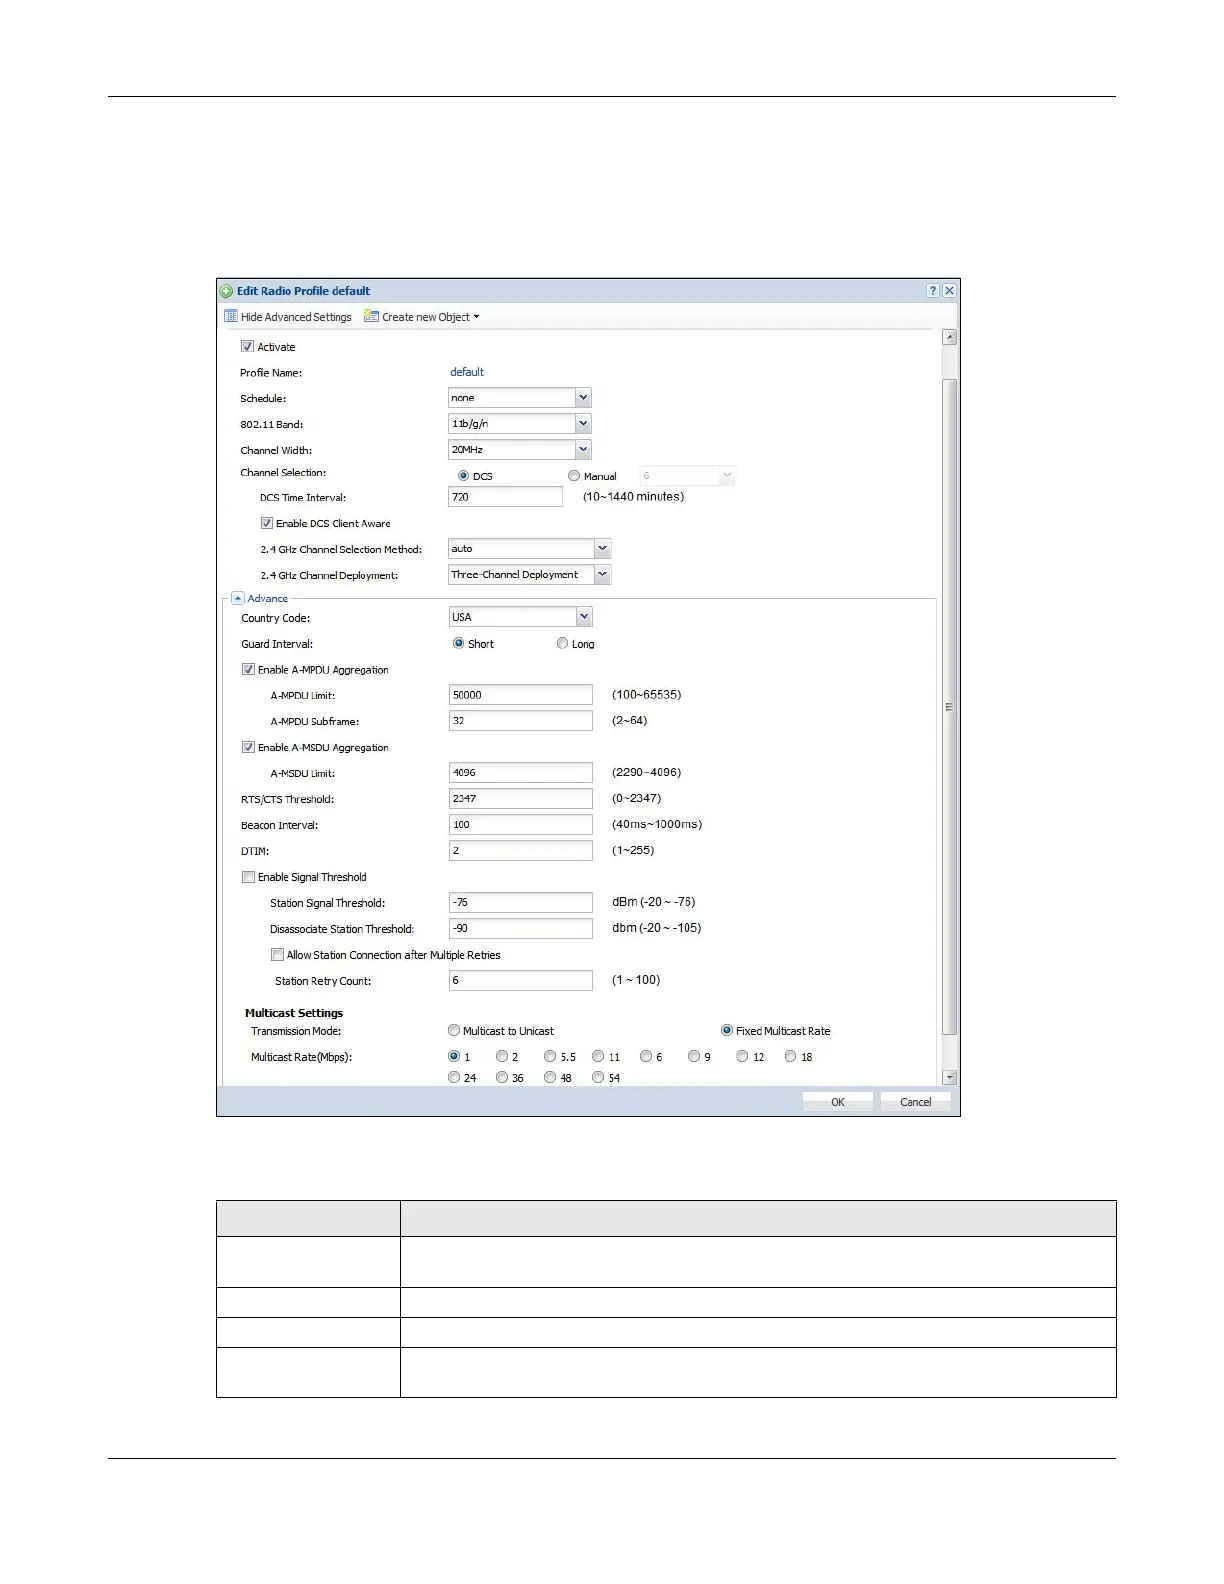The width and height of the screenshot is (1224, 1584).
Task: Open 2.4 GHz Channel Selection Method dropdown
Action: point(602,549)
